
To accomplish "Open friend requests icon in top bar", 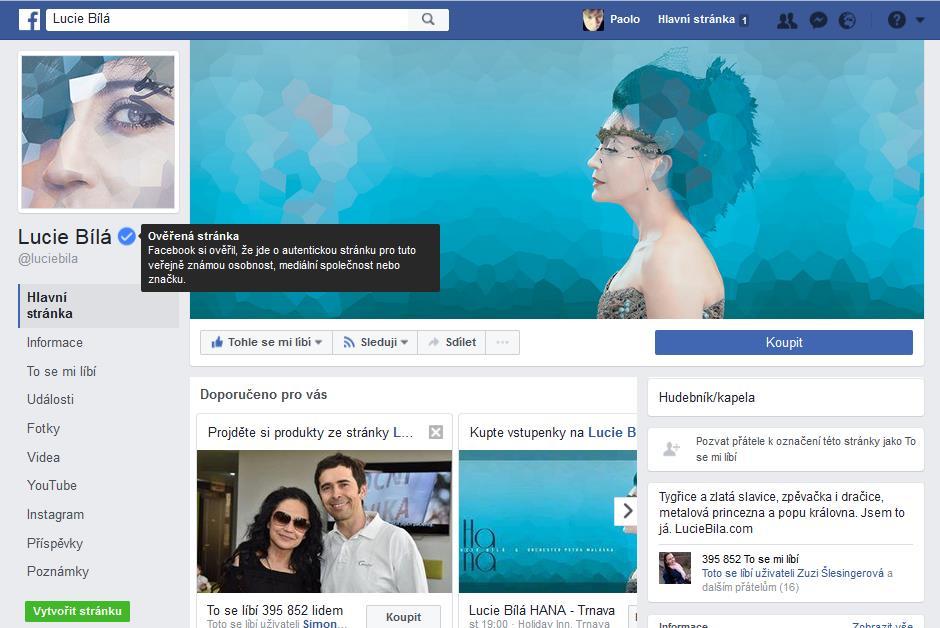I will (x=787, y=20).
